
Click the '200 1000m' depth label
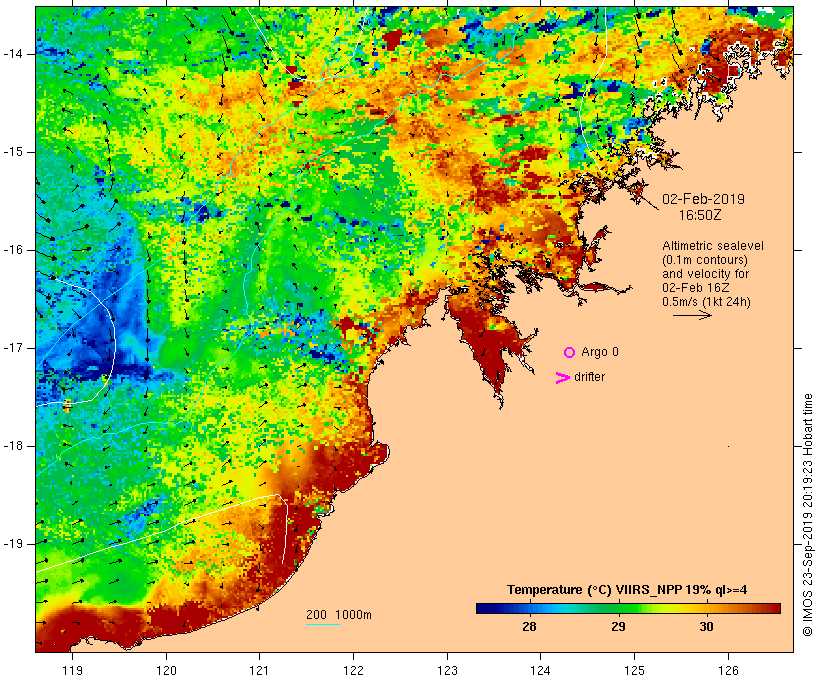339,615
